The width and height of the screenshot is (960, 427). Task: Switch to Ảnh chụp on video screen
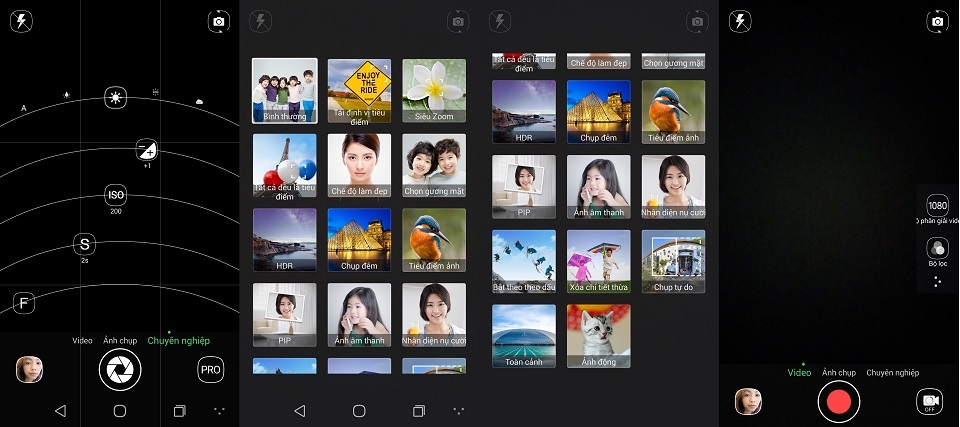(x=839, y=372)
